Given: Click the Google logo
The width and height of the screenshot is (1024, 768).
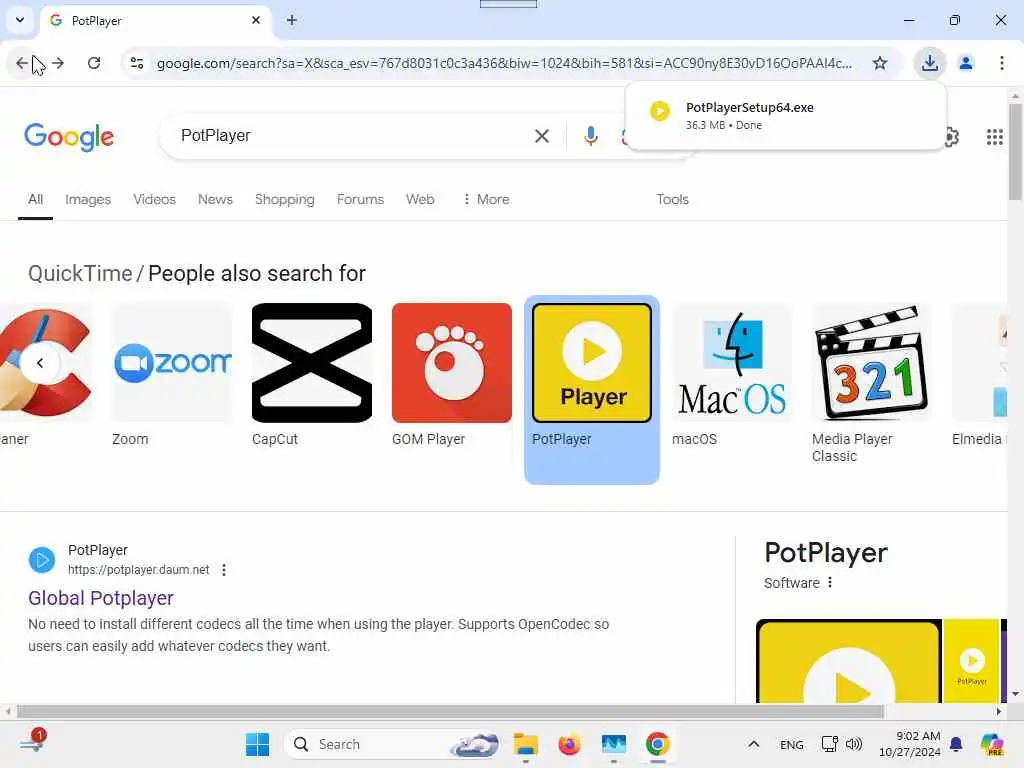Looking at the screenshot, I should tap(69, 136).
